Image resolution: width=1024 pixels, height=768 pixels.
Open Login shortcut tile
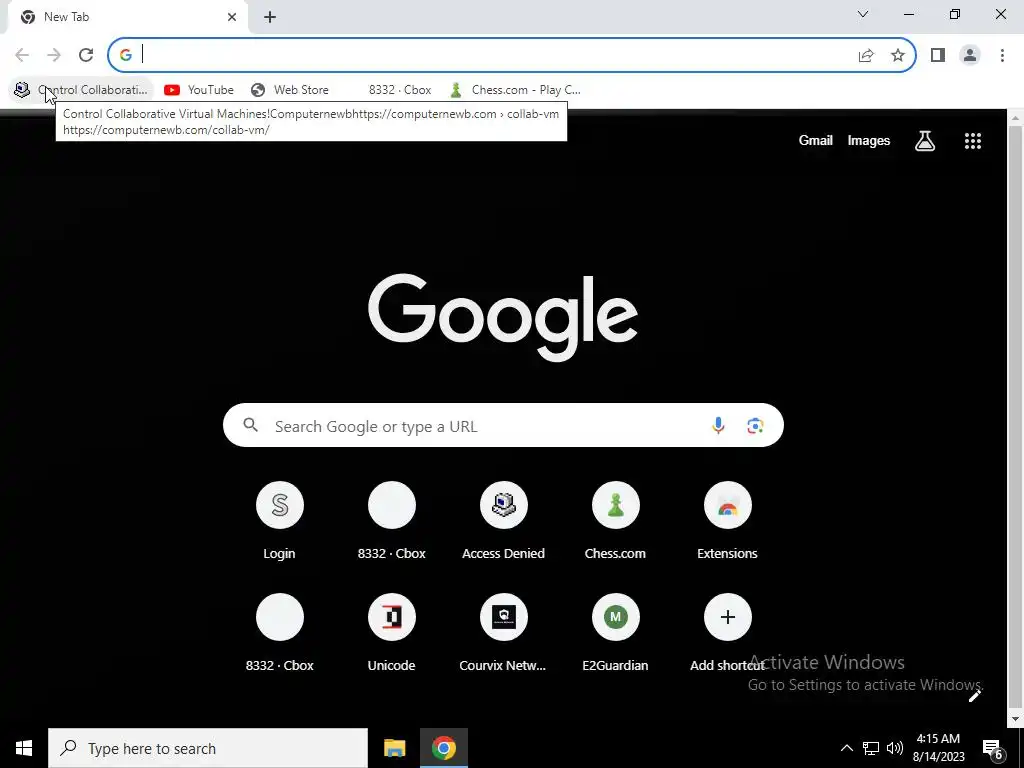click(280, 521)
